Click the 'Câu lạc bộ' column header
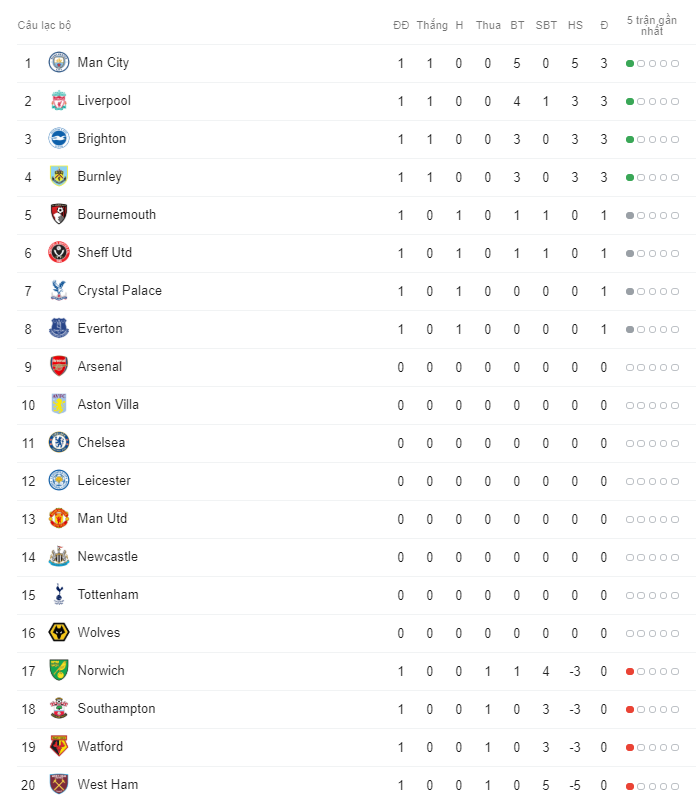 (x=44, y=25)
